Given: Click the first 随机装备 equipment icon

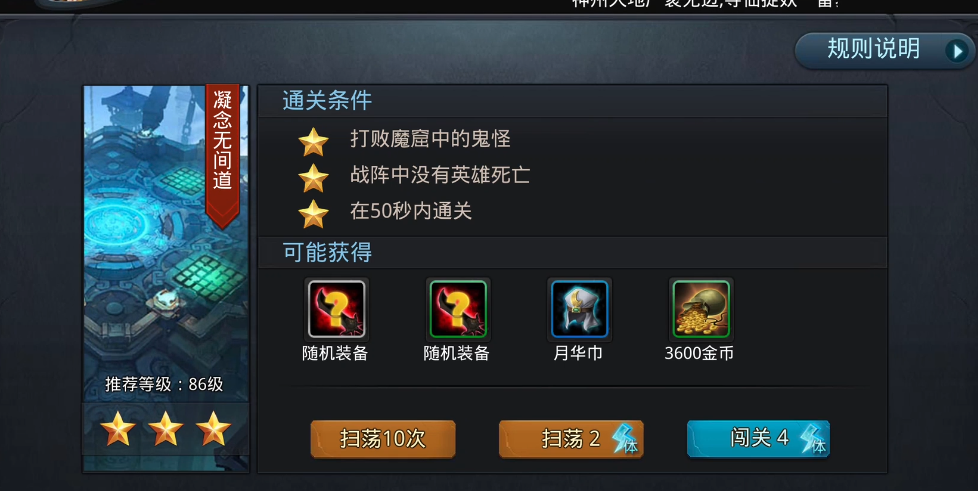Looking at the screenshot, I should (336, 309).
